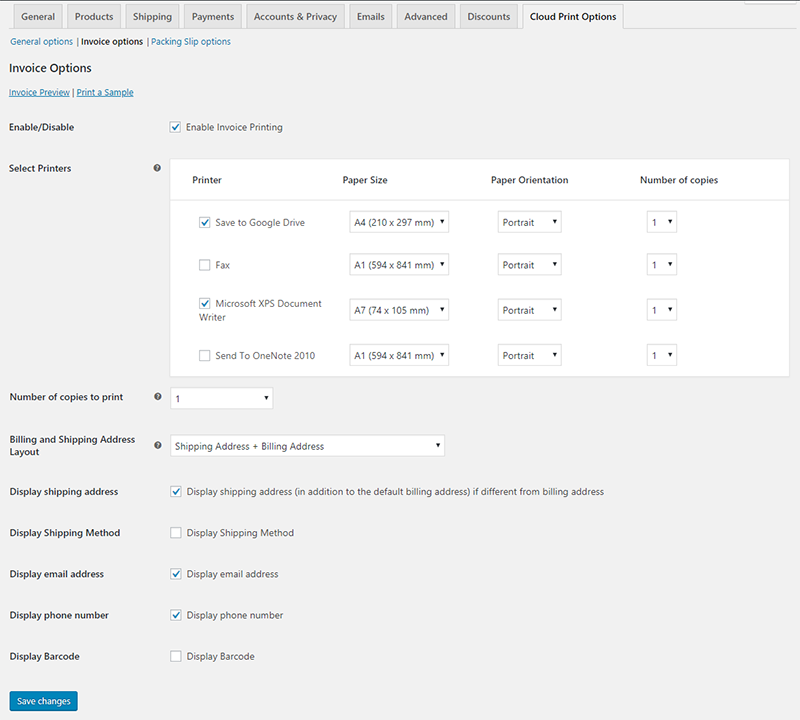The height and width of the screenshot is (720, 800).
Task: Select the Cloud Print Options tab
Action: click(x=572, y=16)
